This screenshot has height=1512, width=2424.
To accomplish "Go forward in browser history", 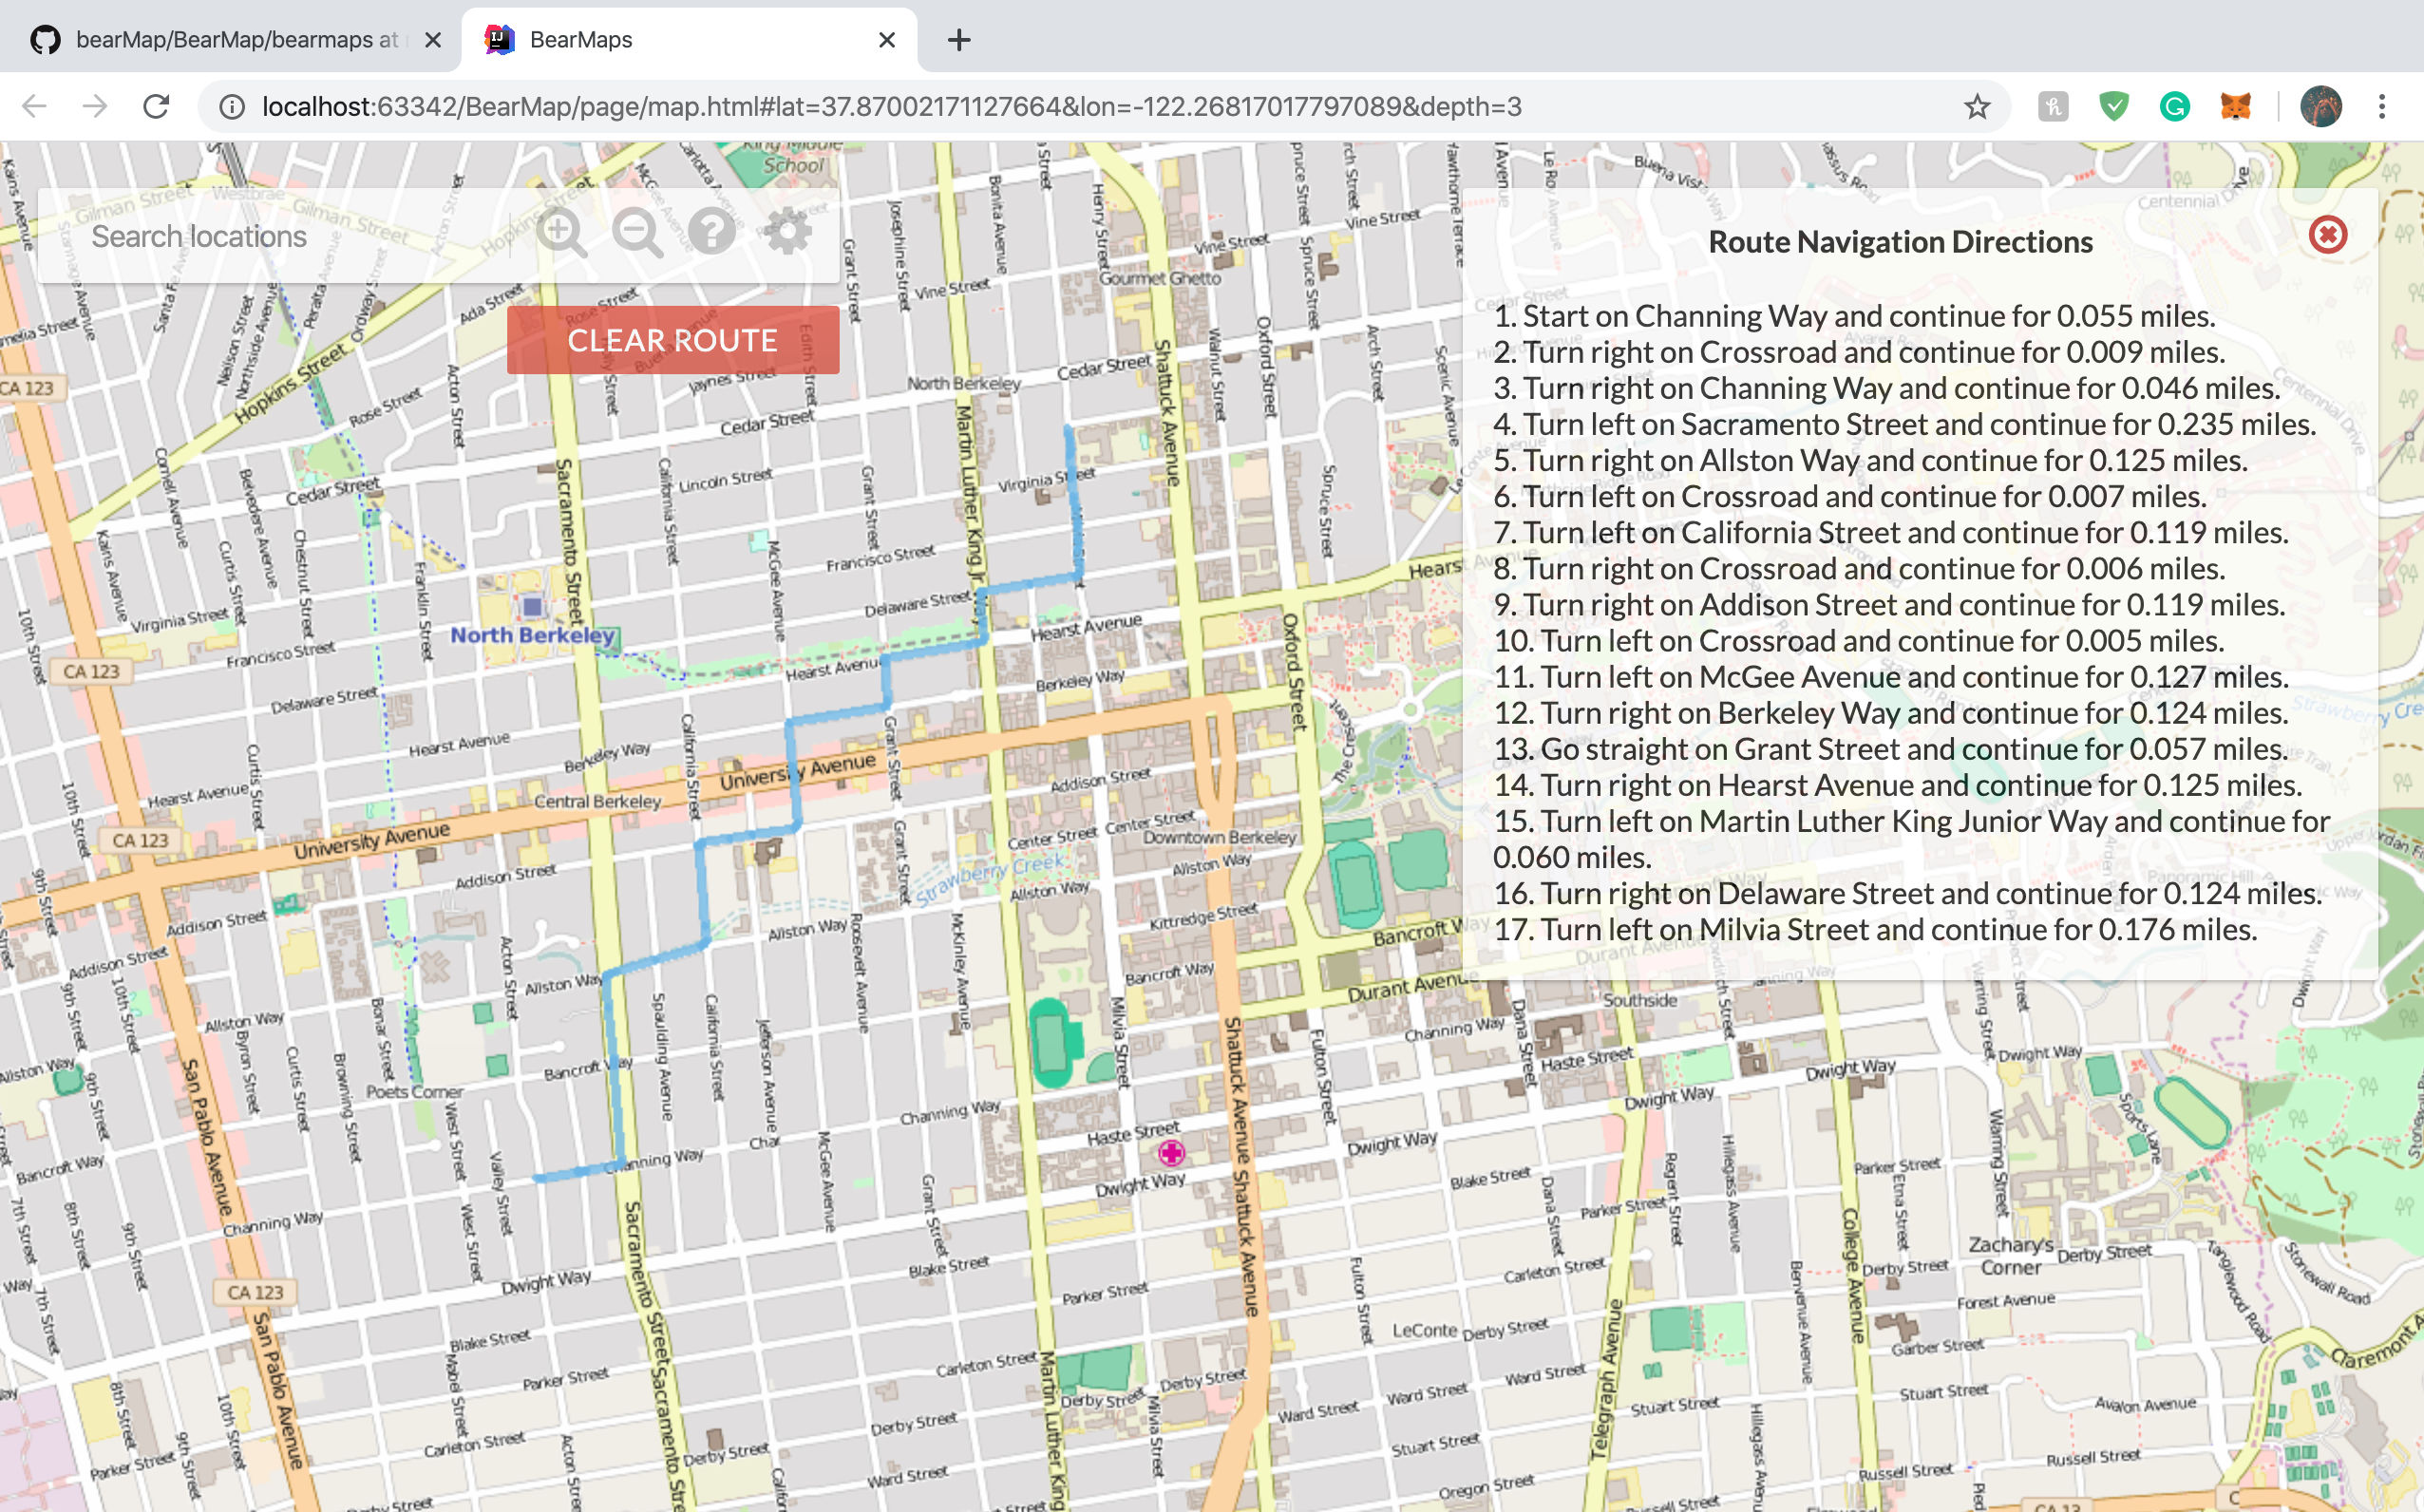I will [95, 106].
